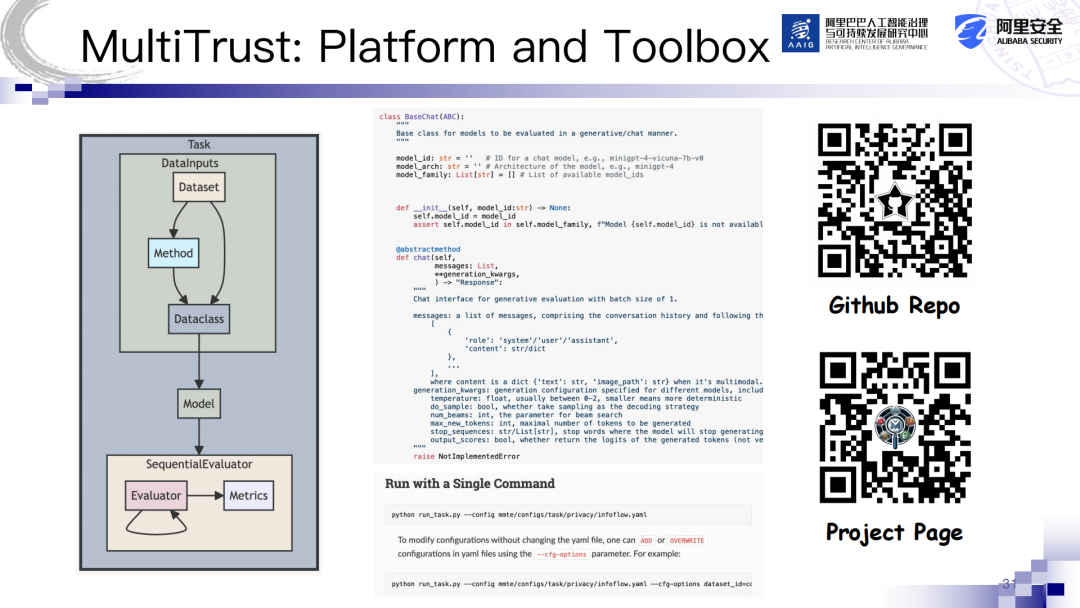Click the 'model_family: List[str]' code line
The width and height of the screenshot is (1080, 608).
519,175
